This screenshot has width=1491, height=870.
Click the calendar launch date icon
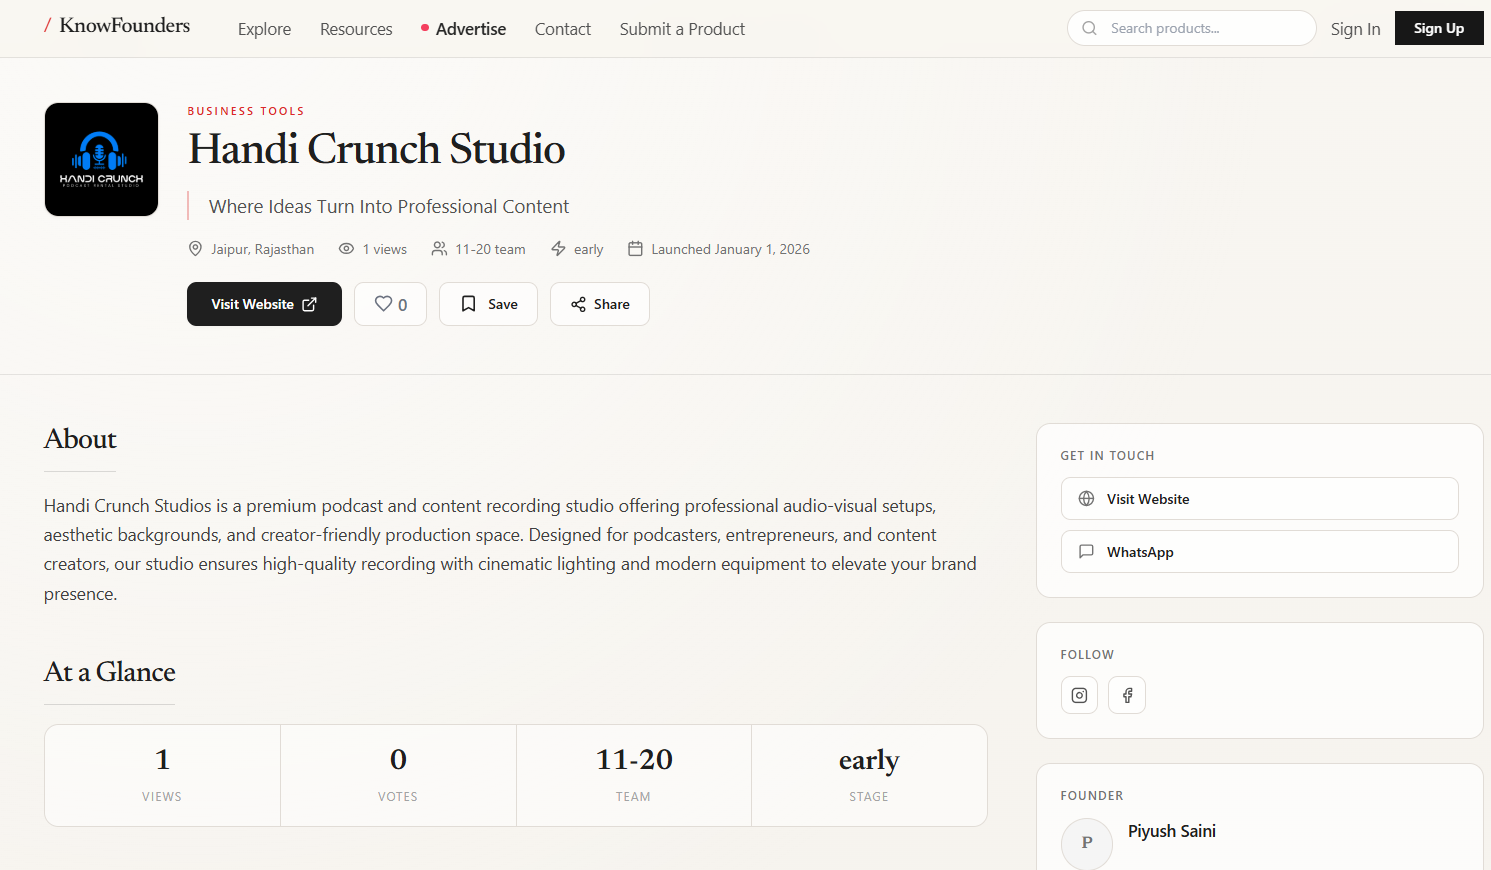(x=635, y=248)
